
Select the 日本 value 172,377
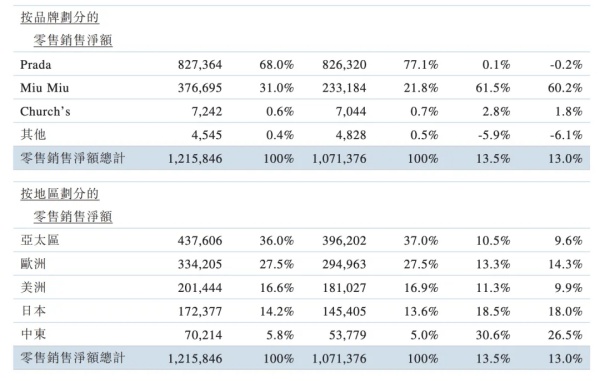(x=200, y=311)
